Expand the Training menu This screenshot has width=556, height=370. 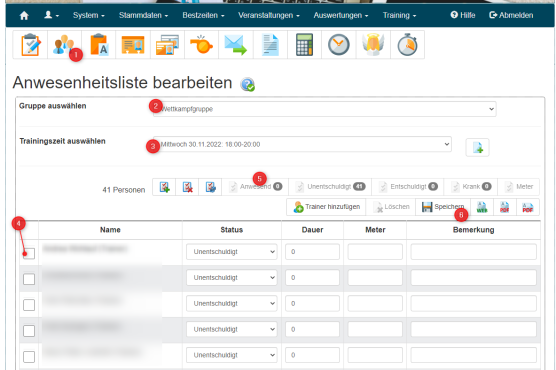click(399, 15)
